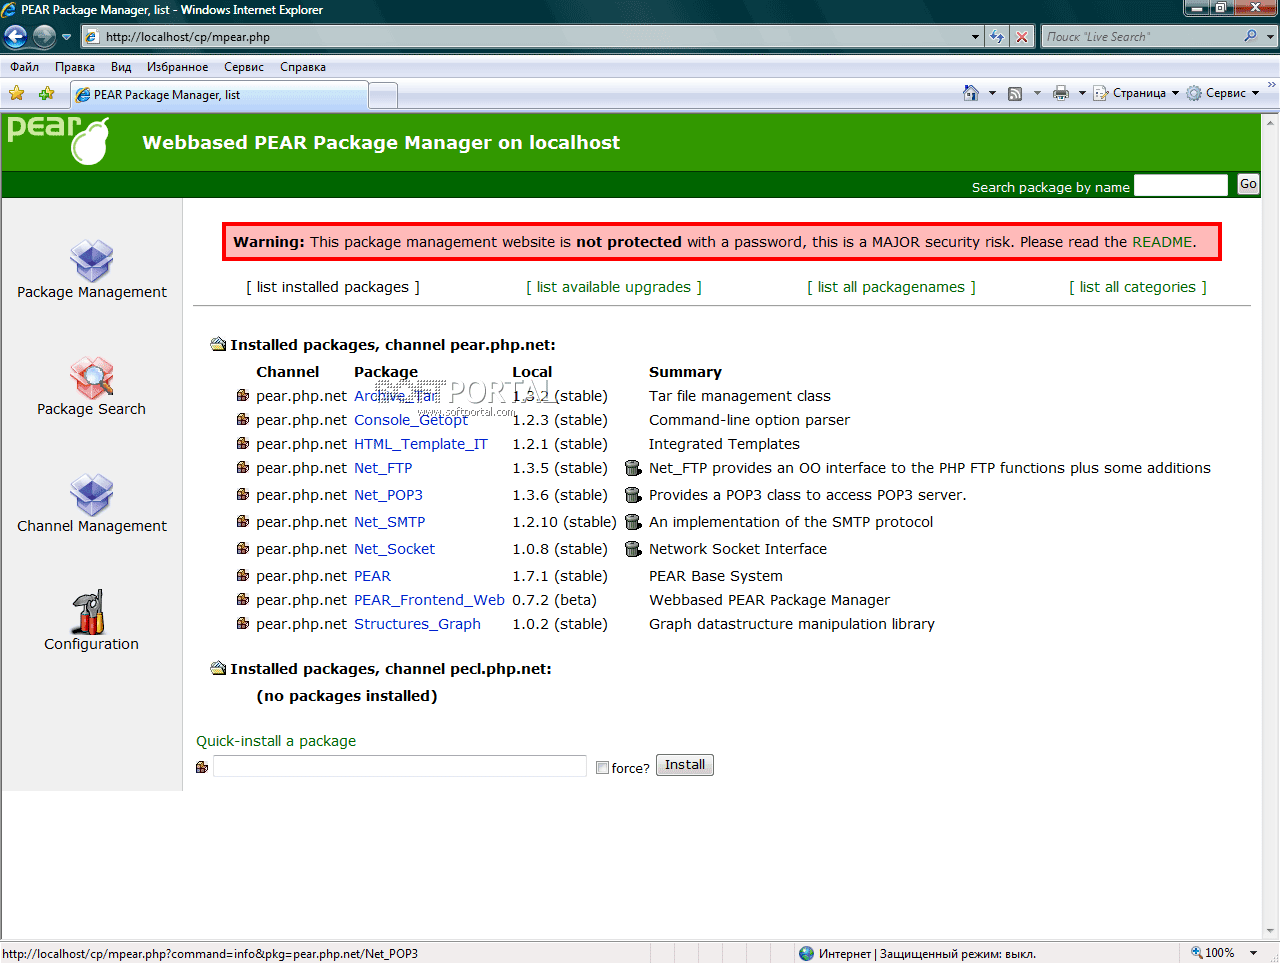Expand the Home button dropdown arrow
The height and width of the screenshot is (963, 1280).
[992, 93]
